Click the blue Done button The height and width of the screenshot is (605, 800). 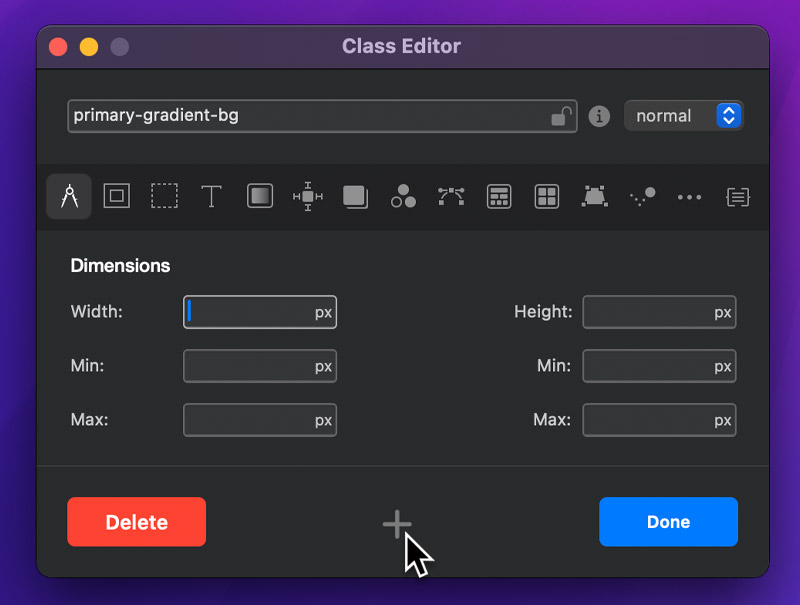(x=668, y=522)
